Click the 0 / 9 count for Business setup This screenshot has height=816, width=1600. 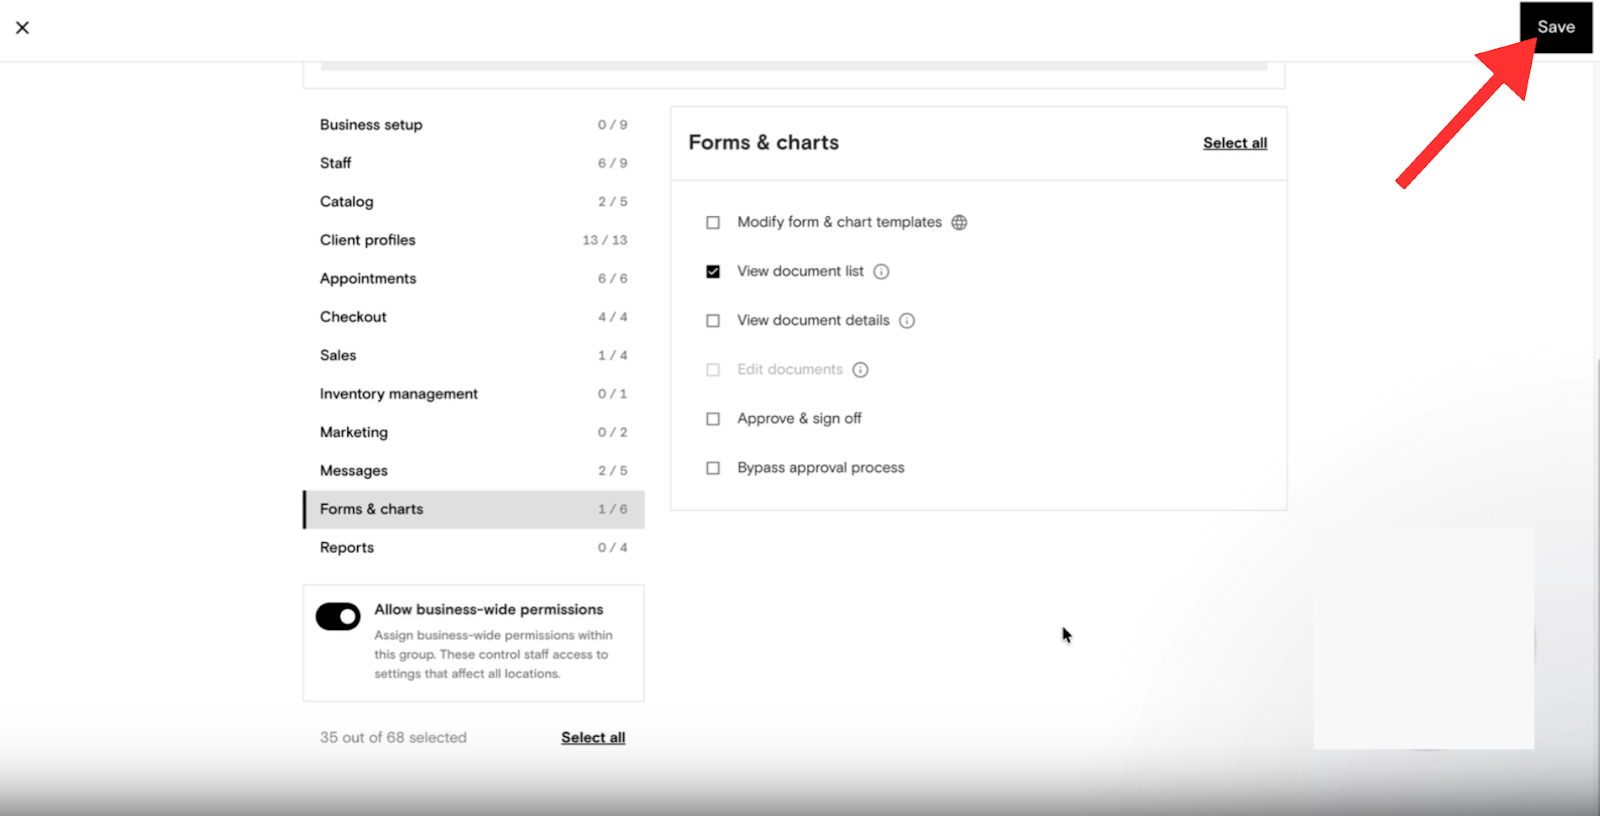coord(612,125)
